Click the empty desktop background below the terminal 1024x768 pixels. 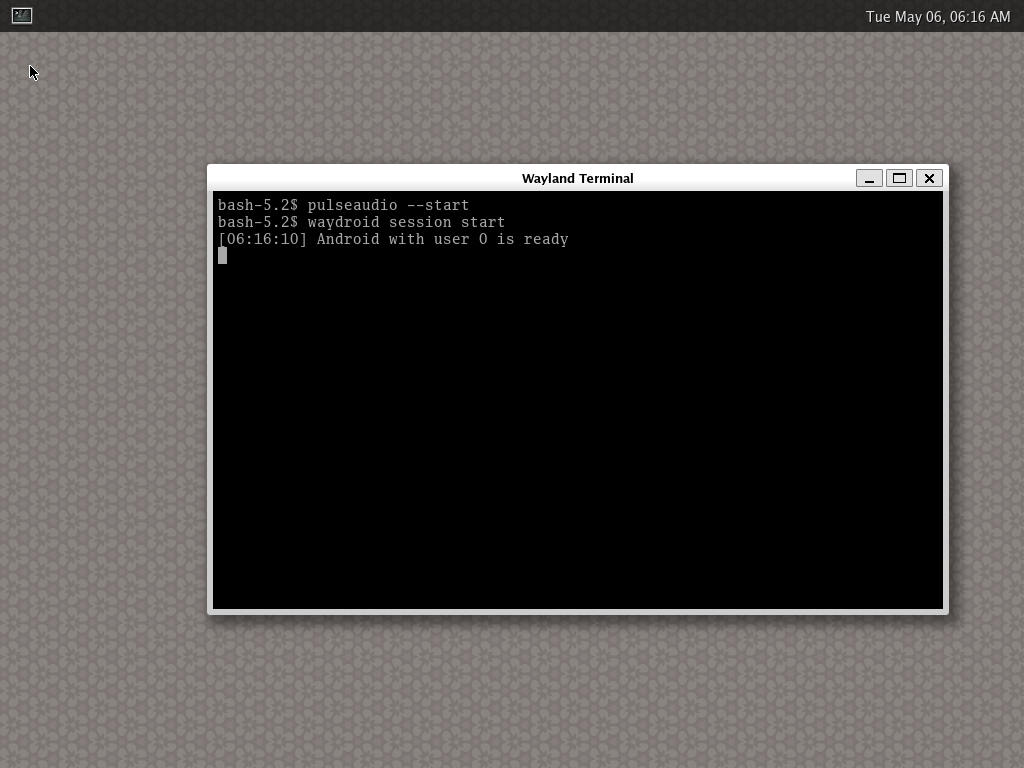coord(578,690)
